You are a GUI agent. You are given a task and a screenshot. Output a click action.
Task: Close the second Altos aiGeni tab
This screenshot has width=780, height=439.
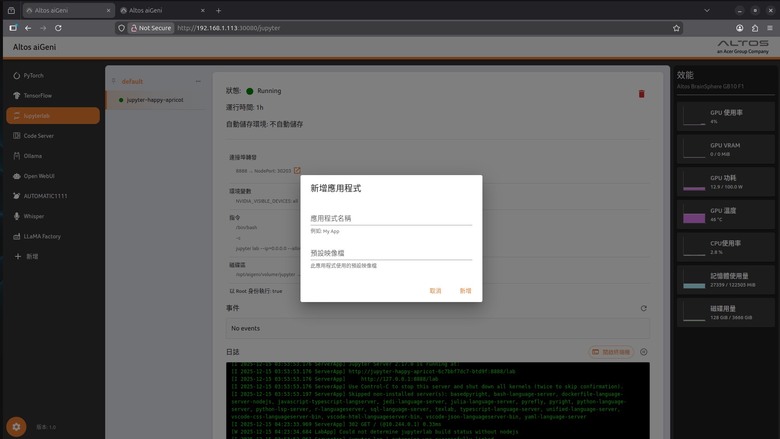(202, 10)
